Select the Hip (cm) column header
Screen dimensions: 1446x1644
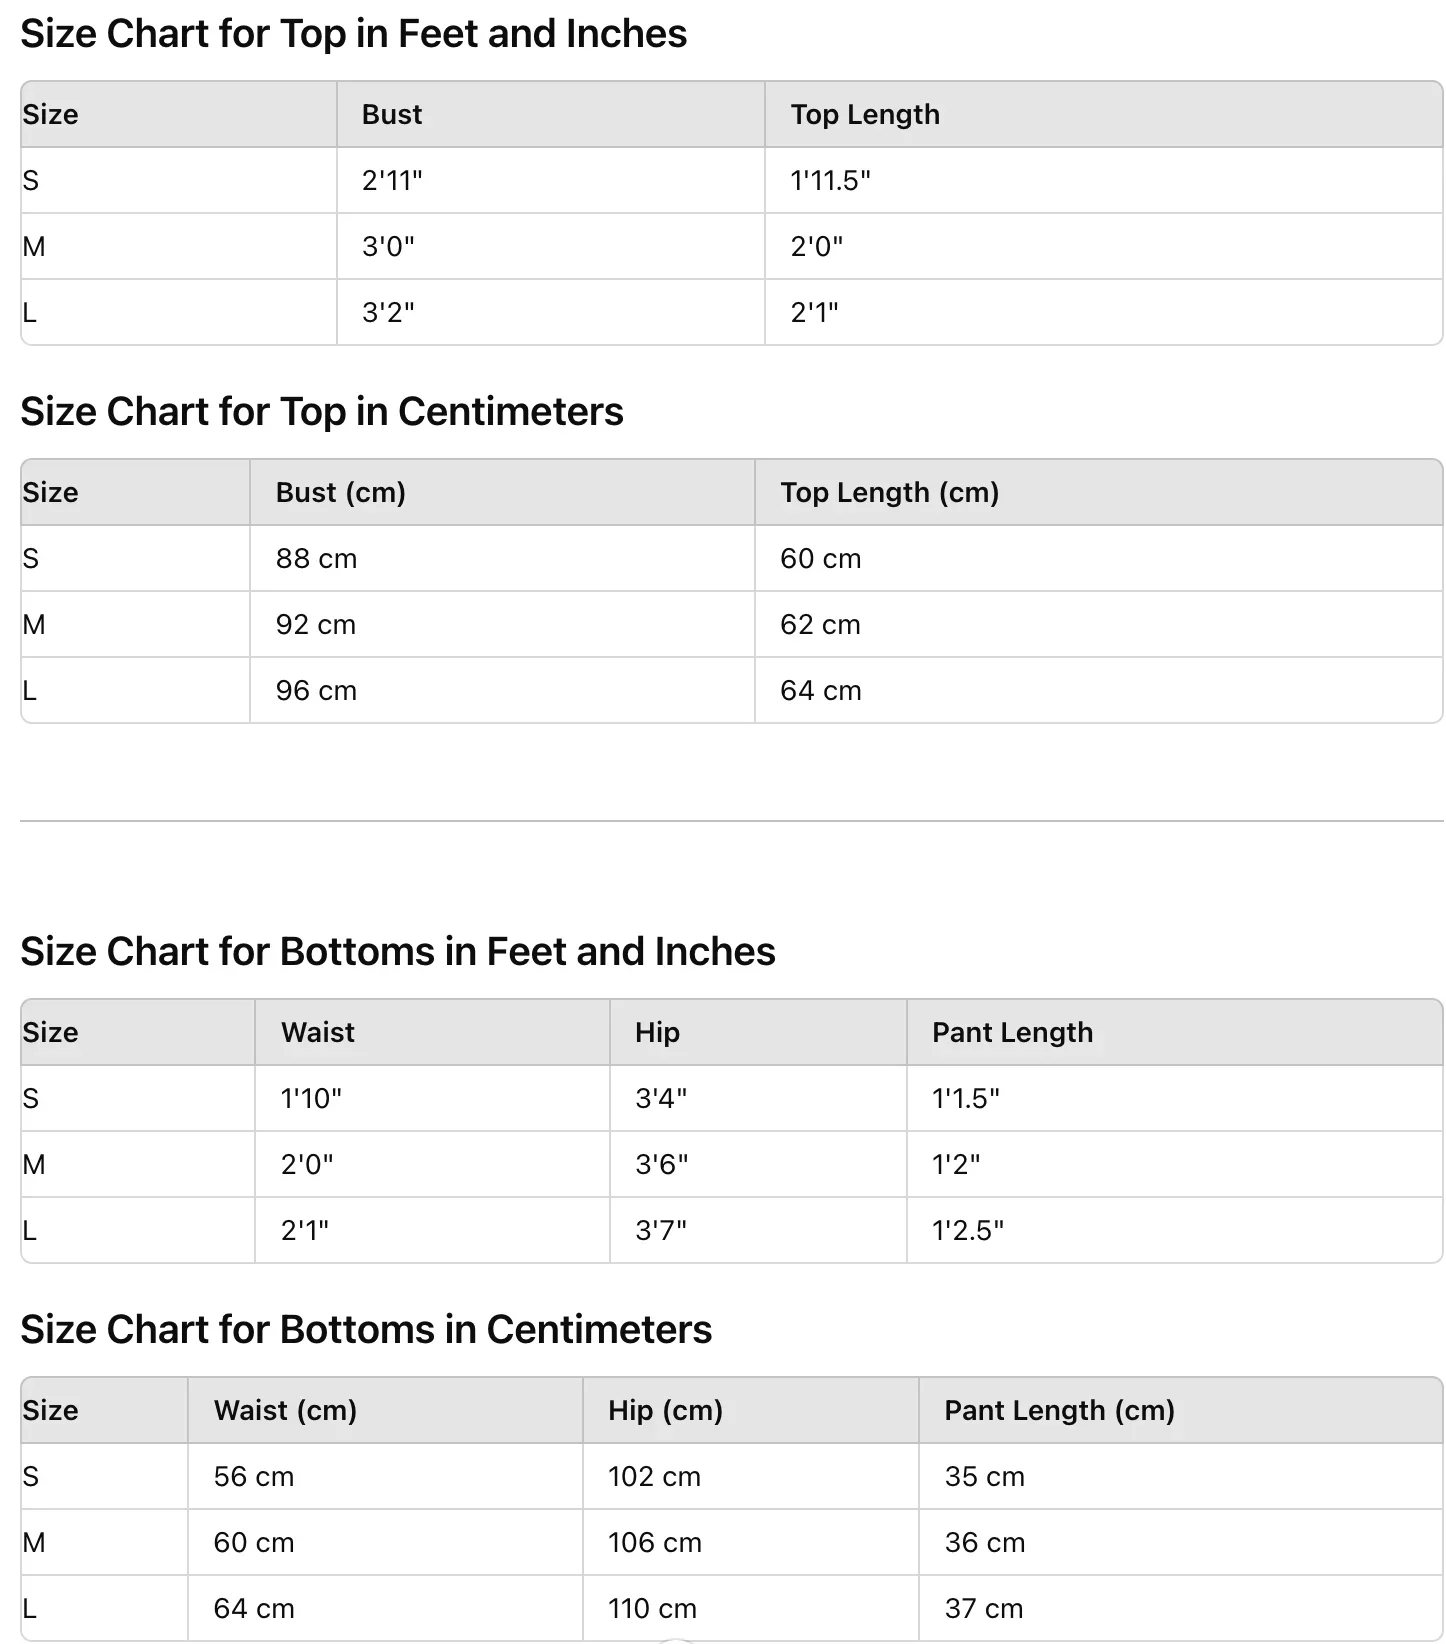click(751, 1411)
